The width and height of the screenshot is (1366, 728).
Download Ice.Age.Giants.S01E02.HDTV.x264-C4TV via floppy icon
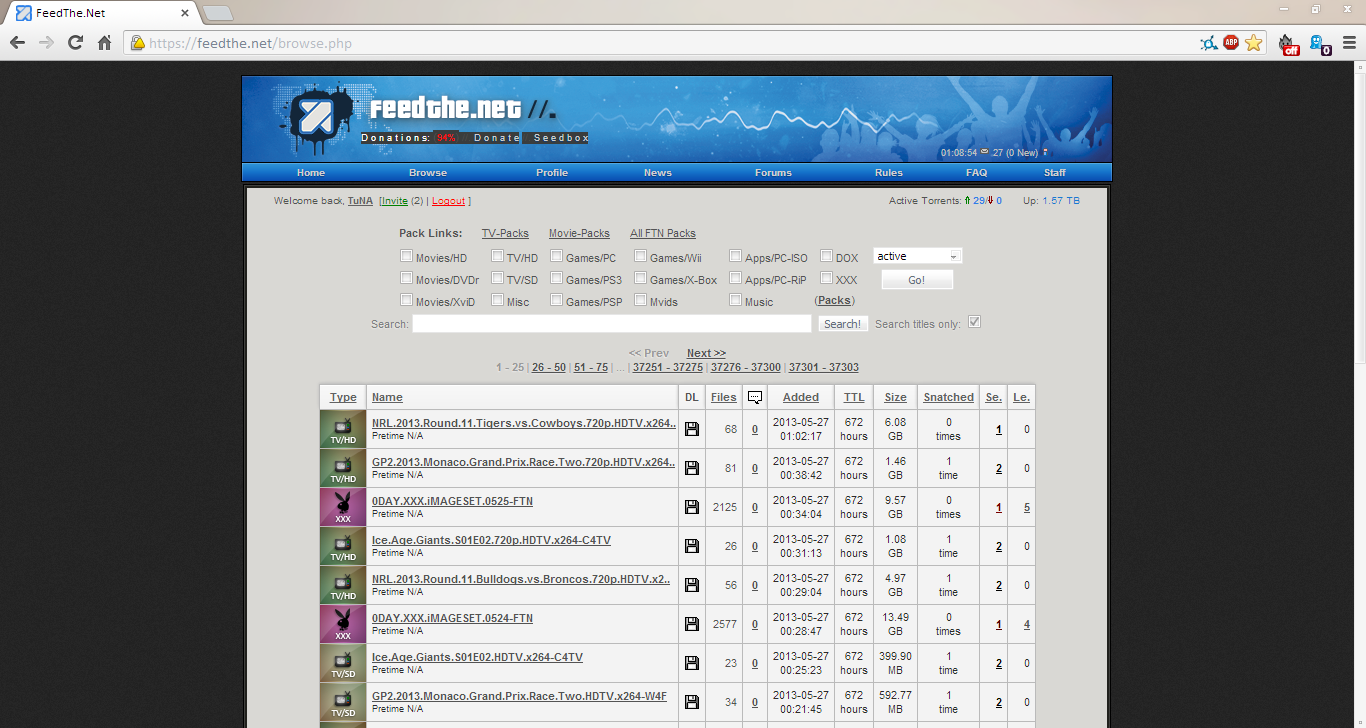pyautogui.click(x=691, y=663)
